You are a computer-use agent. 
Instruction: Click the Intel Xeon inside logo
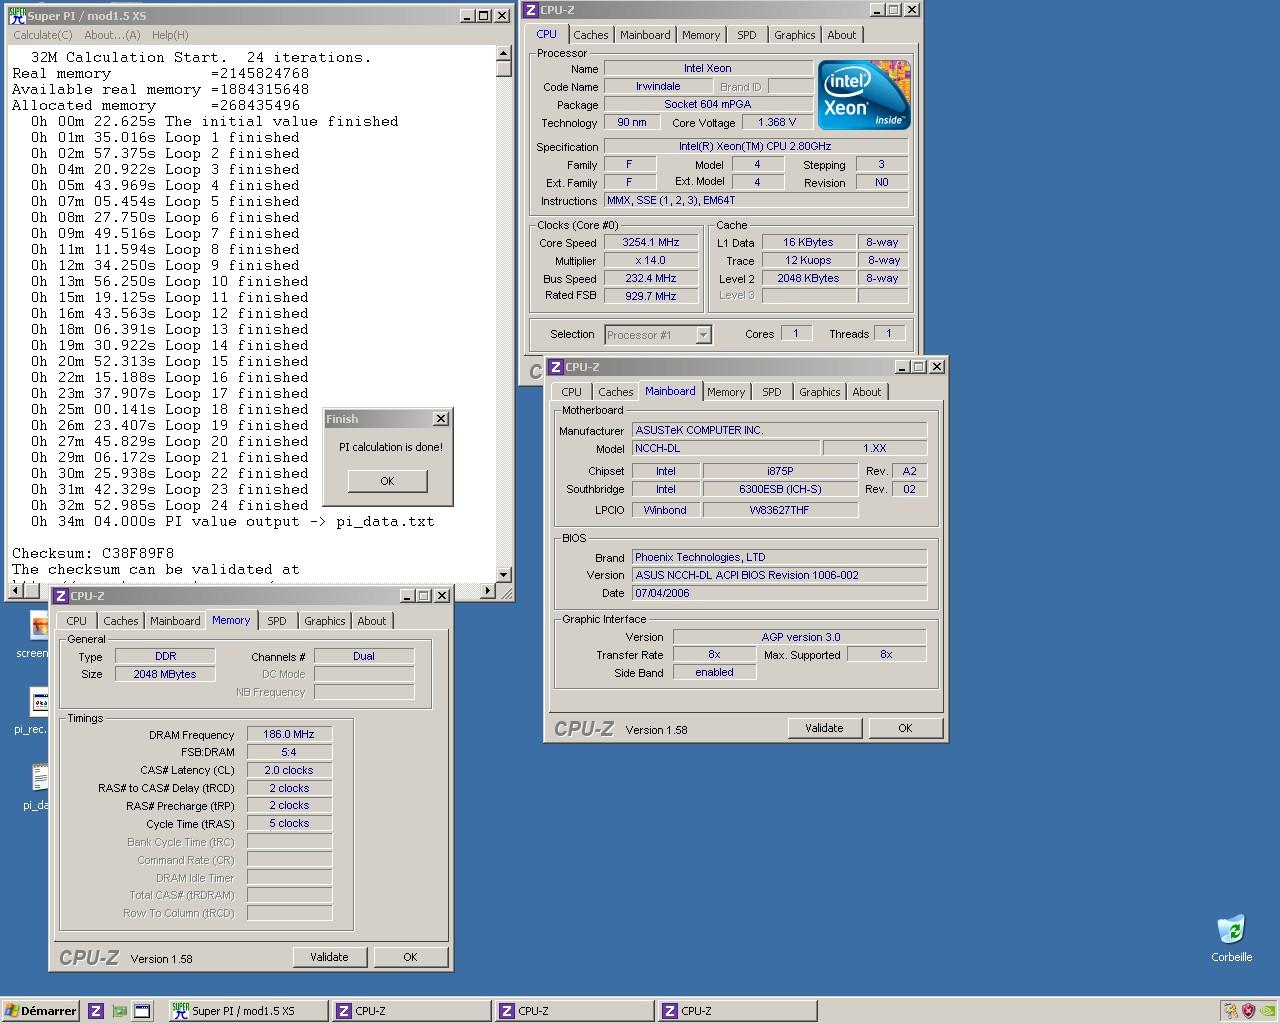tap(864, 95)
